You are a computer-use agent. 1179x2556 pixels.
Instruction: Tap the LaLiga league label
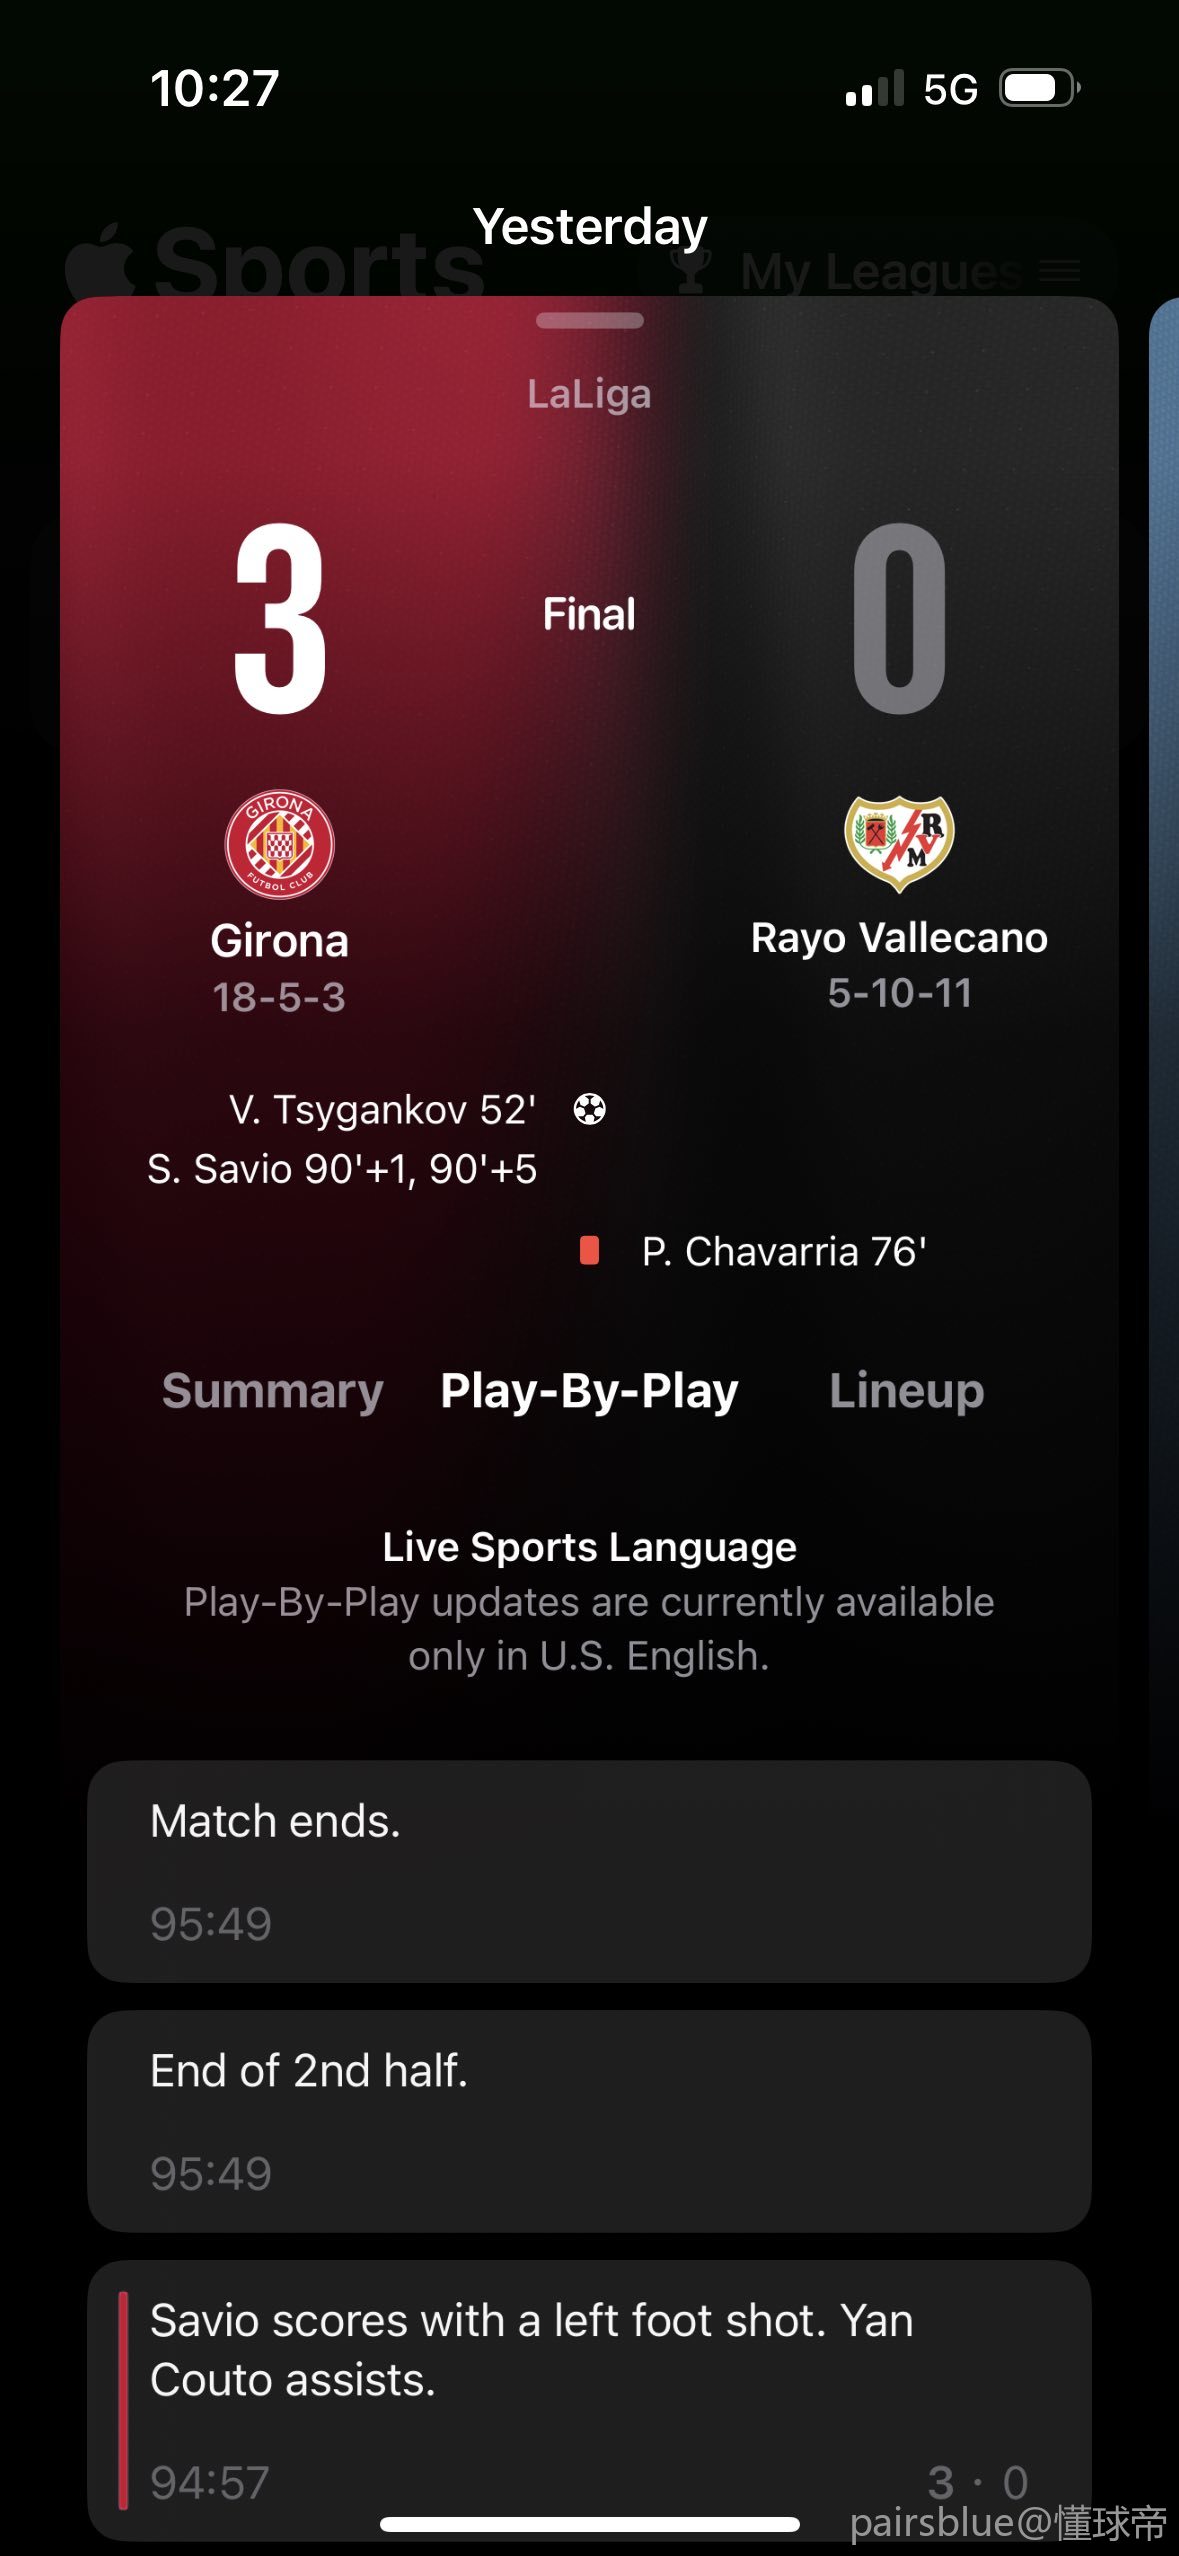click(x=589, y=394)
